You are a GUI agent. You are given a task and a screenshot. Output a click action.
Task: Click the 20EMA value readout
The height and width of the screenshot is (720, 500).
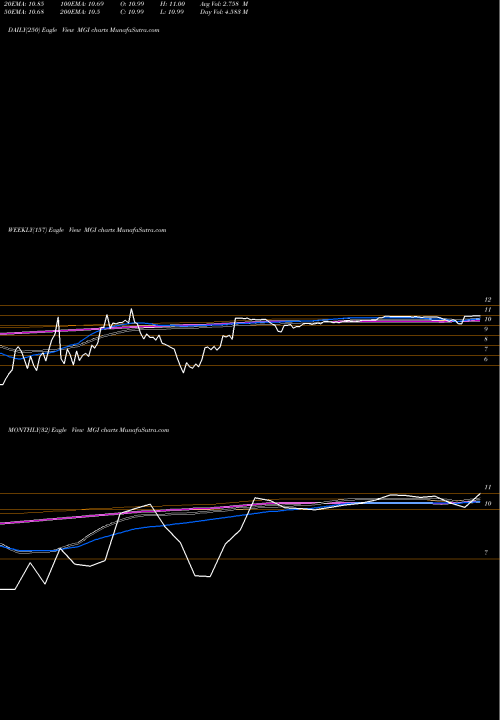pos(24,4)
